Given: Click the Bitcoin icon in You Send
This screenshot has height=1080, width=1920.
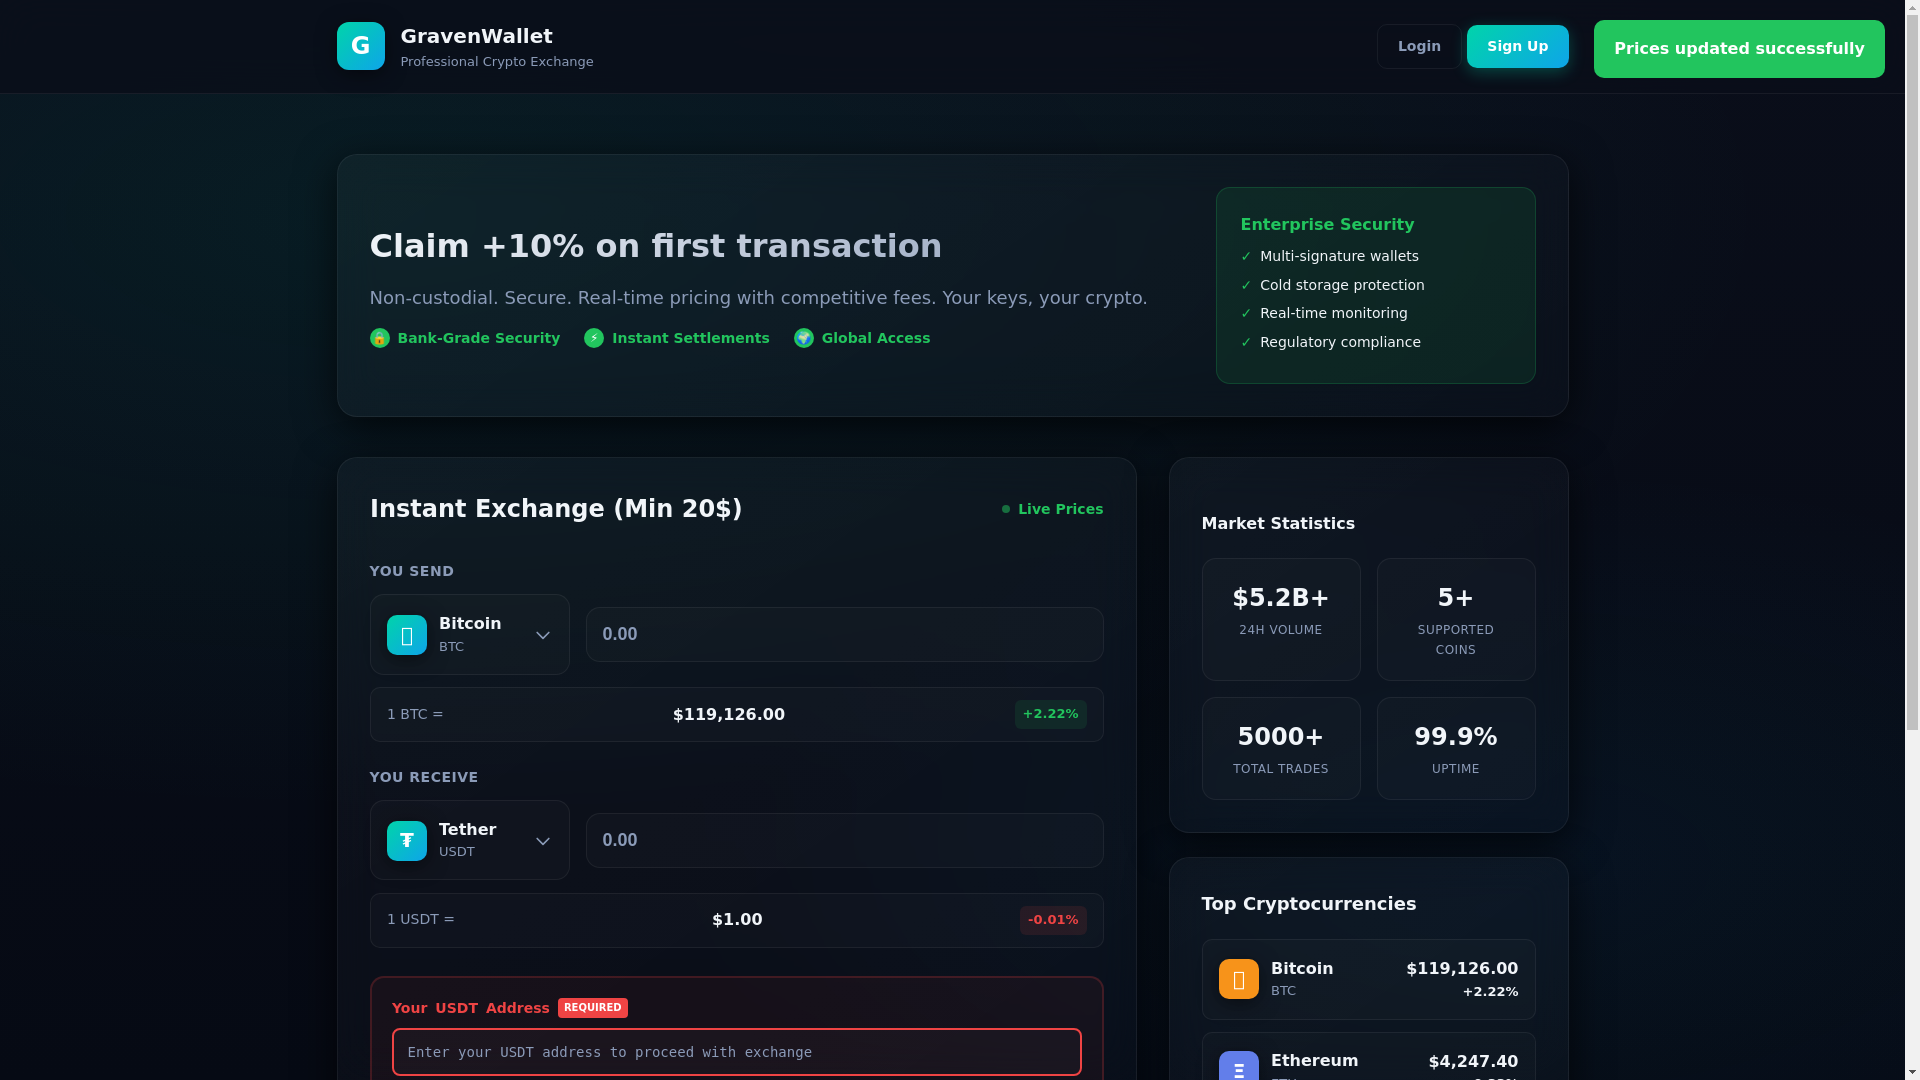Looking at the screenshot, I should (x=407, y=635).
